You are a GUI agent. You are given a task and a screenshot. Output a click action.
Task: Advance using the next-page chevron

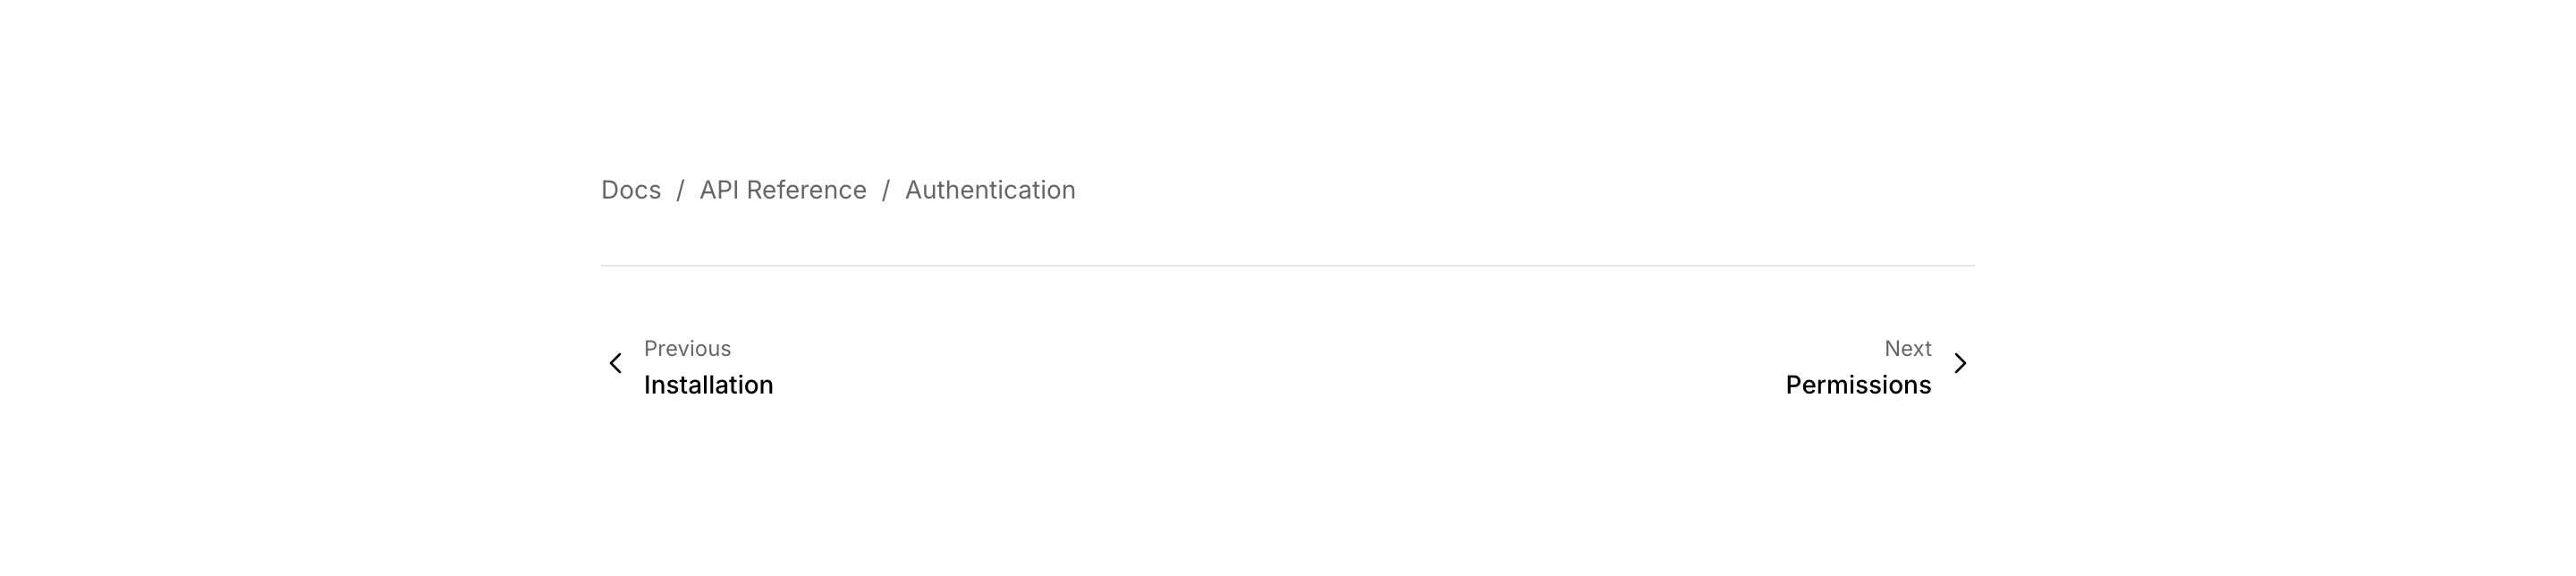coord(1960,363)
